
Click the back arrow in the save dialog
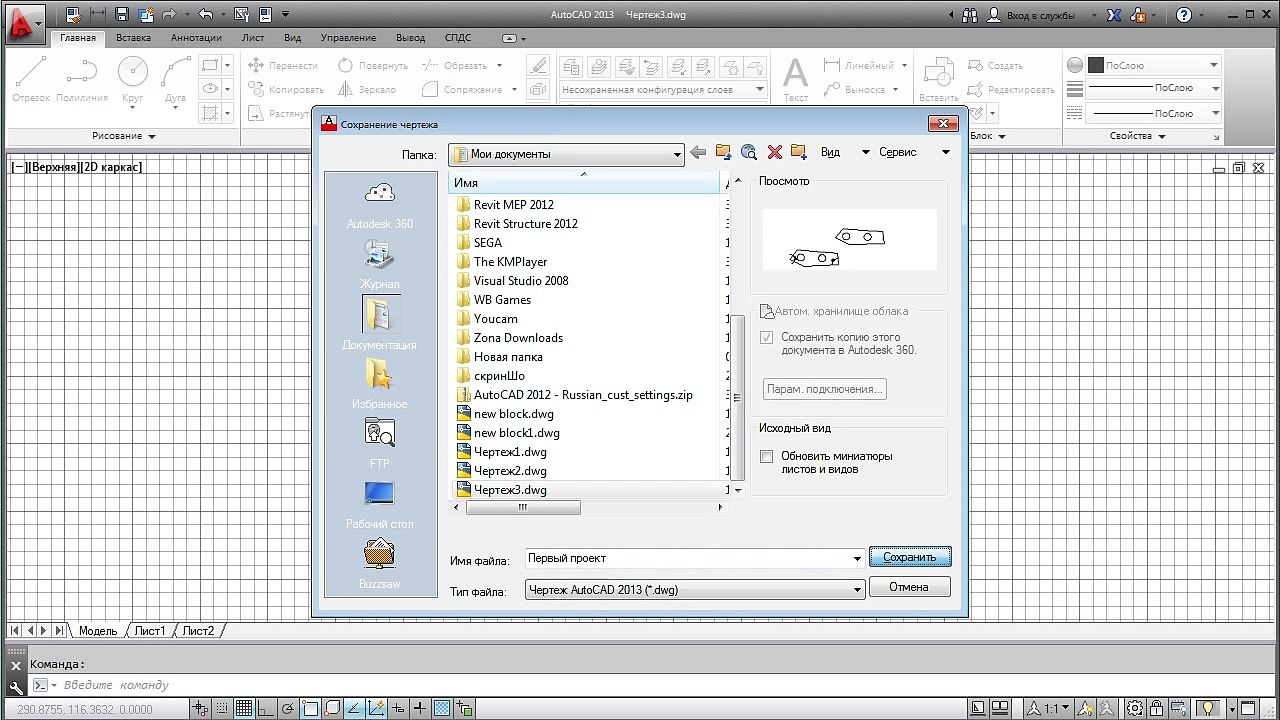[698, 152]
